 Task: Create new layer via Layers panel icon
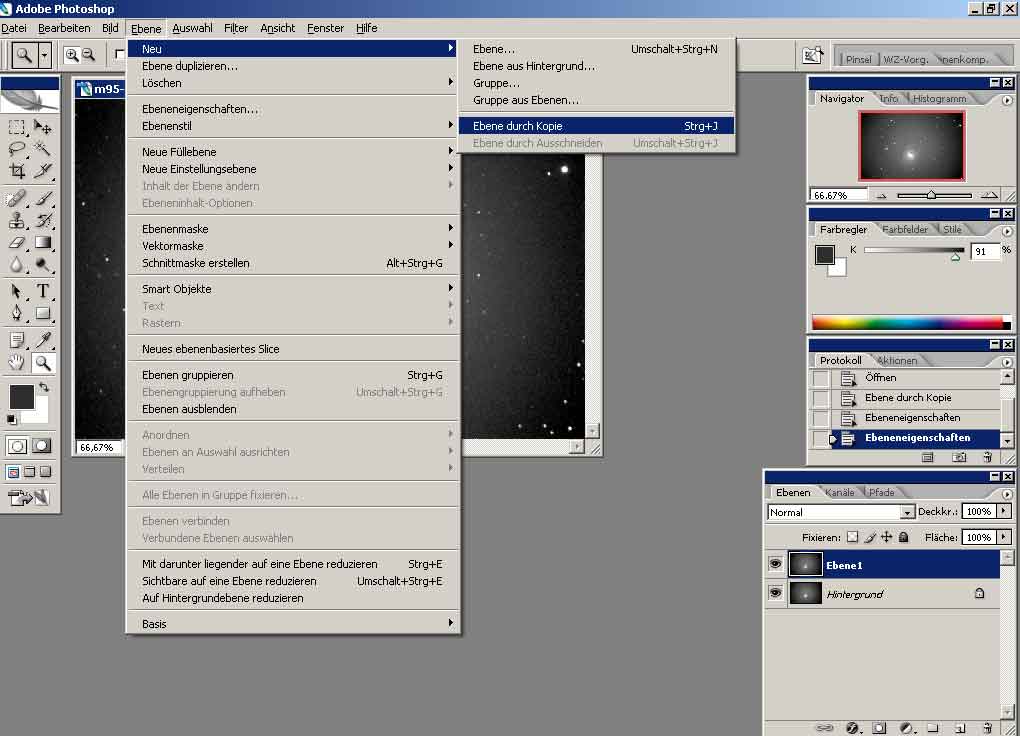pyautogui.click(x=960, y=728)
